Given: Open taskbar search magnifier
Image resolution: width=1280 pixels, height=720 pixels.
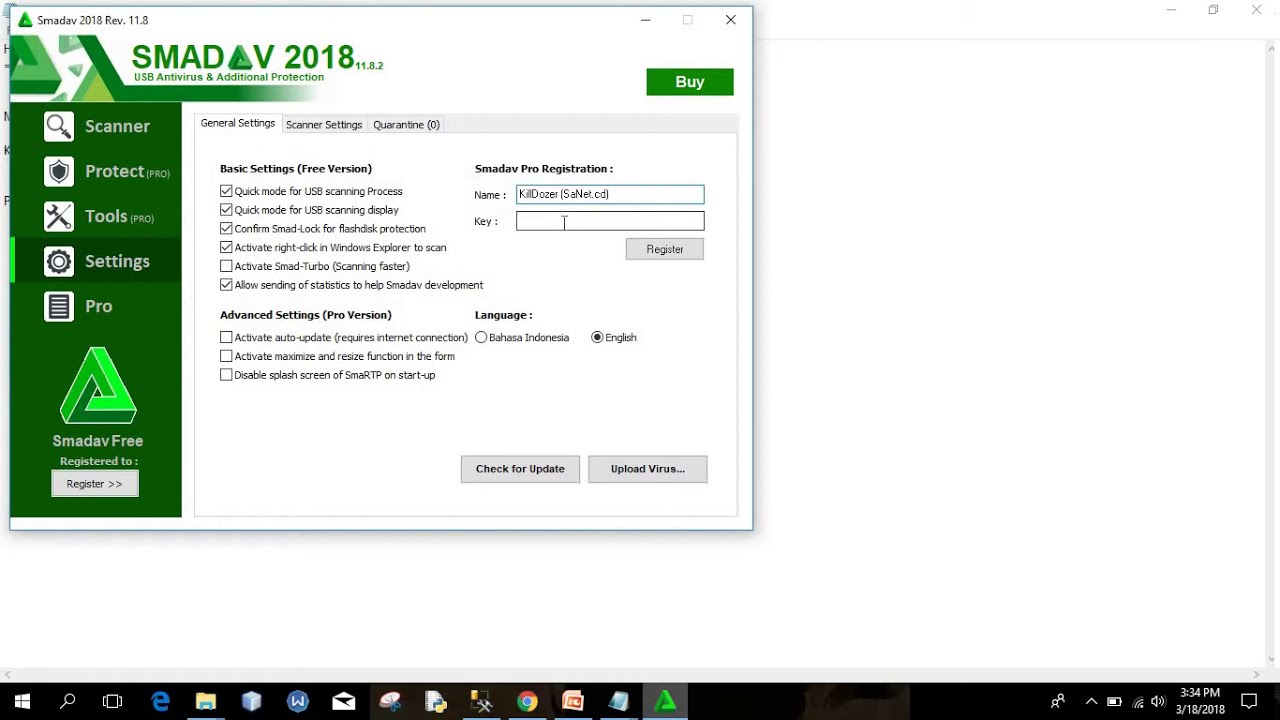Looking at the screenshot, I should 67,702.
